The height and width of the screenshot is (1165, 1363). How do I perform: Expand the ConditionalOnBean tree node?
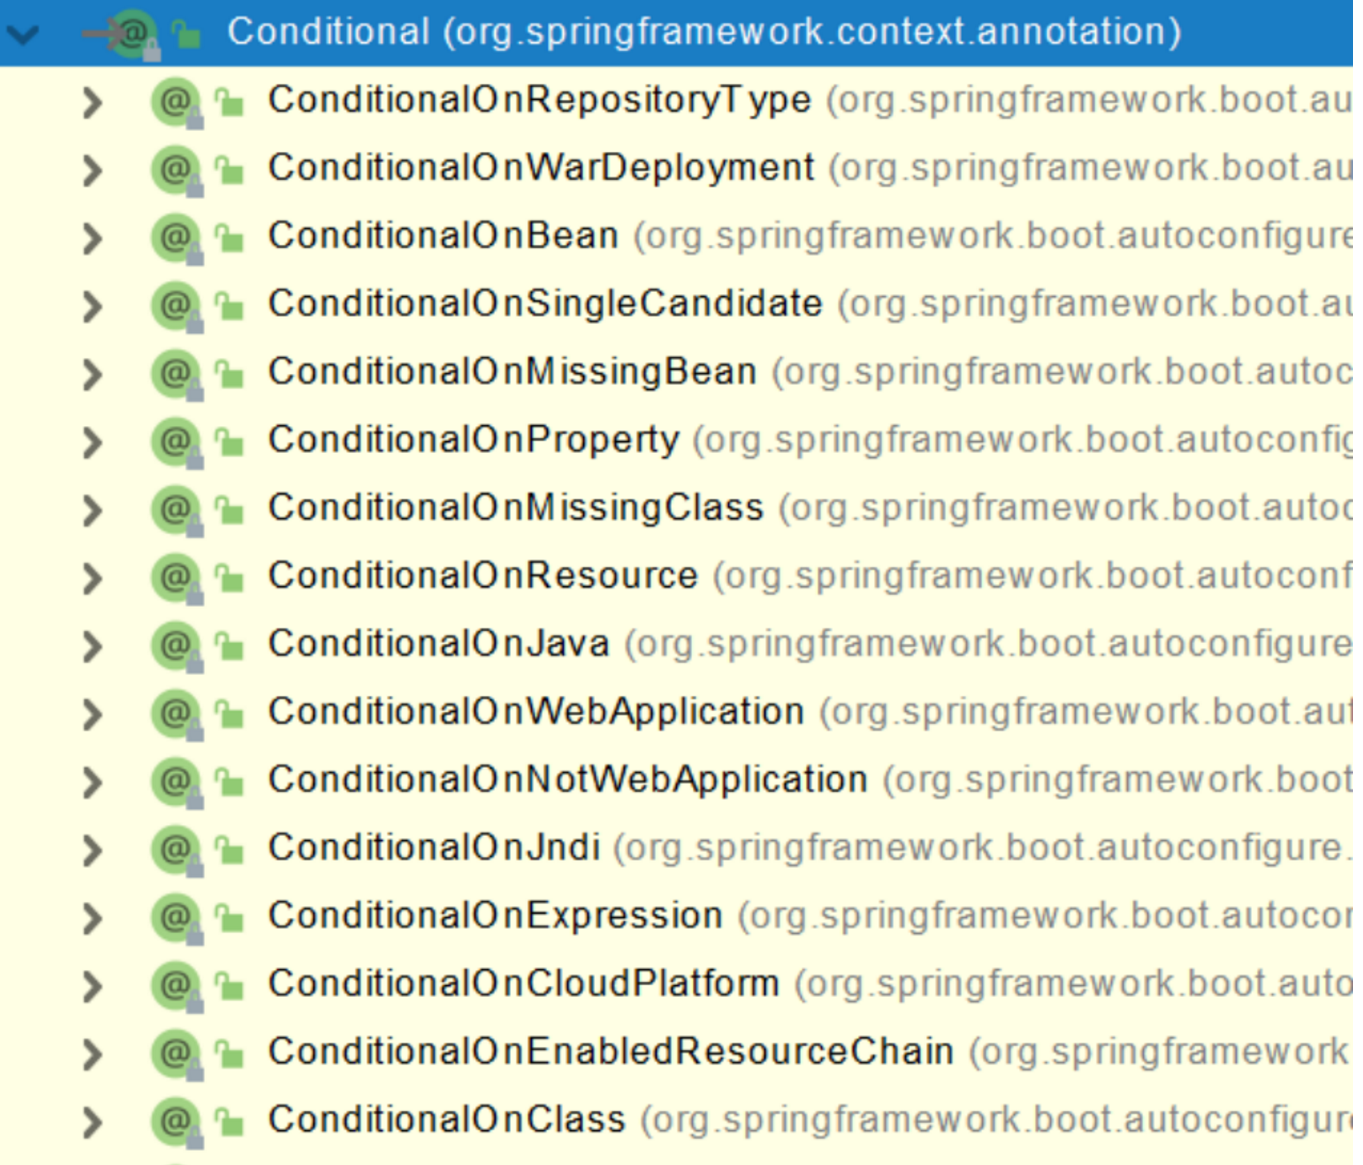pos(92,238)
